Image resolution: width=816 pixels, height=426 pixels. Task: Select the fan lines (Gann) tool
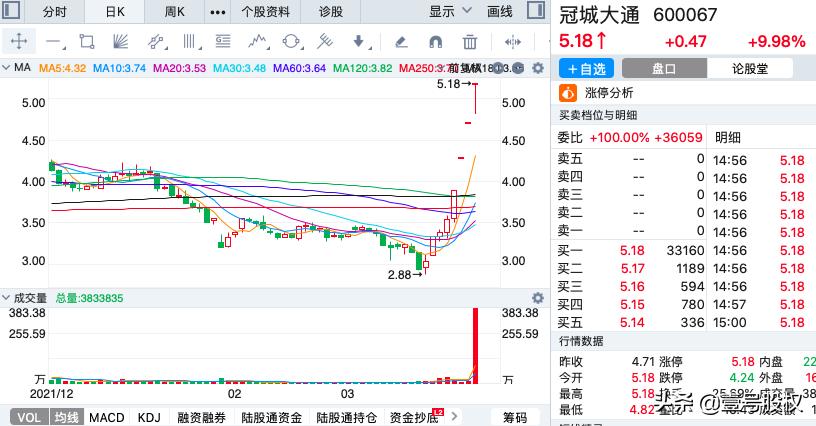point(120,41)
